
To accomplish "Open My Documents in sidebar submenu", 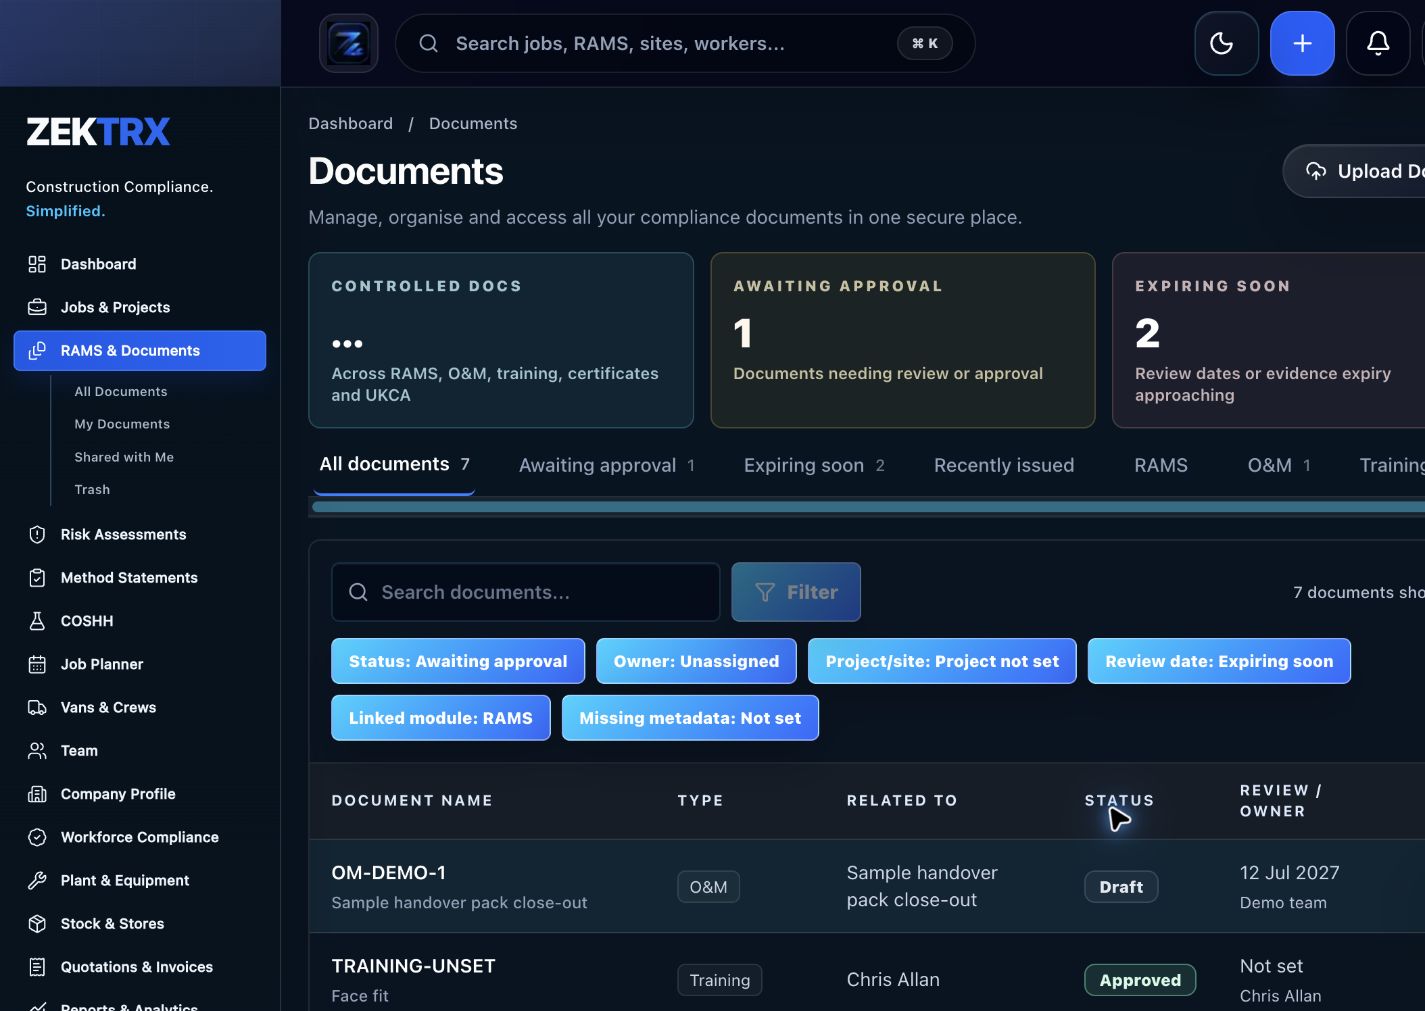I will pos(122,424).
